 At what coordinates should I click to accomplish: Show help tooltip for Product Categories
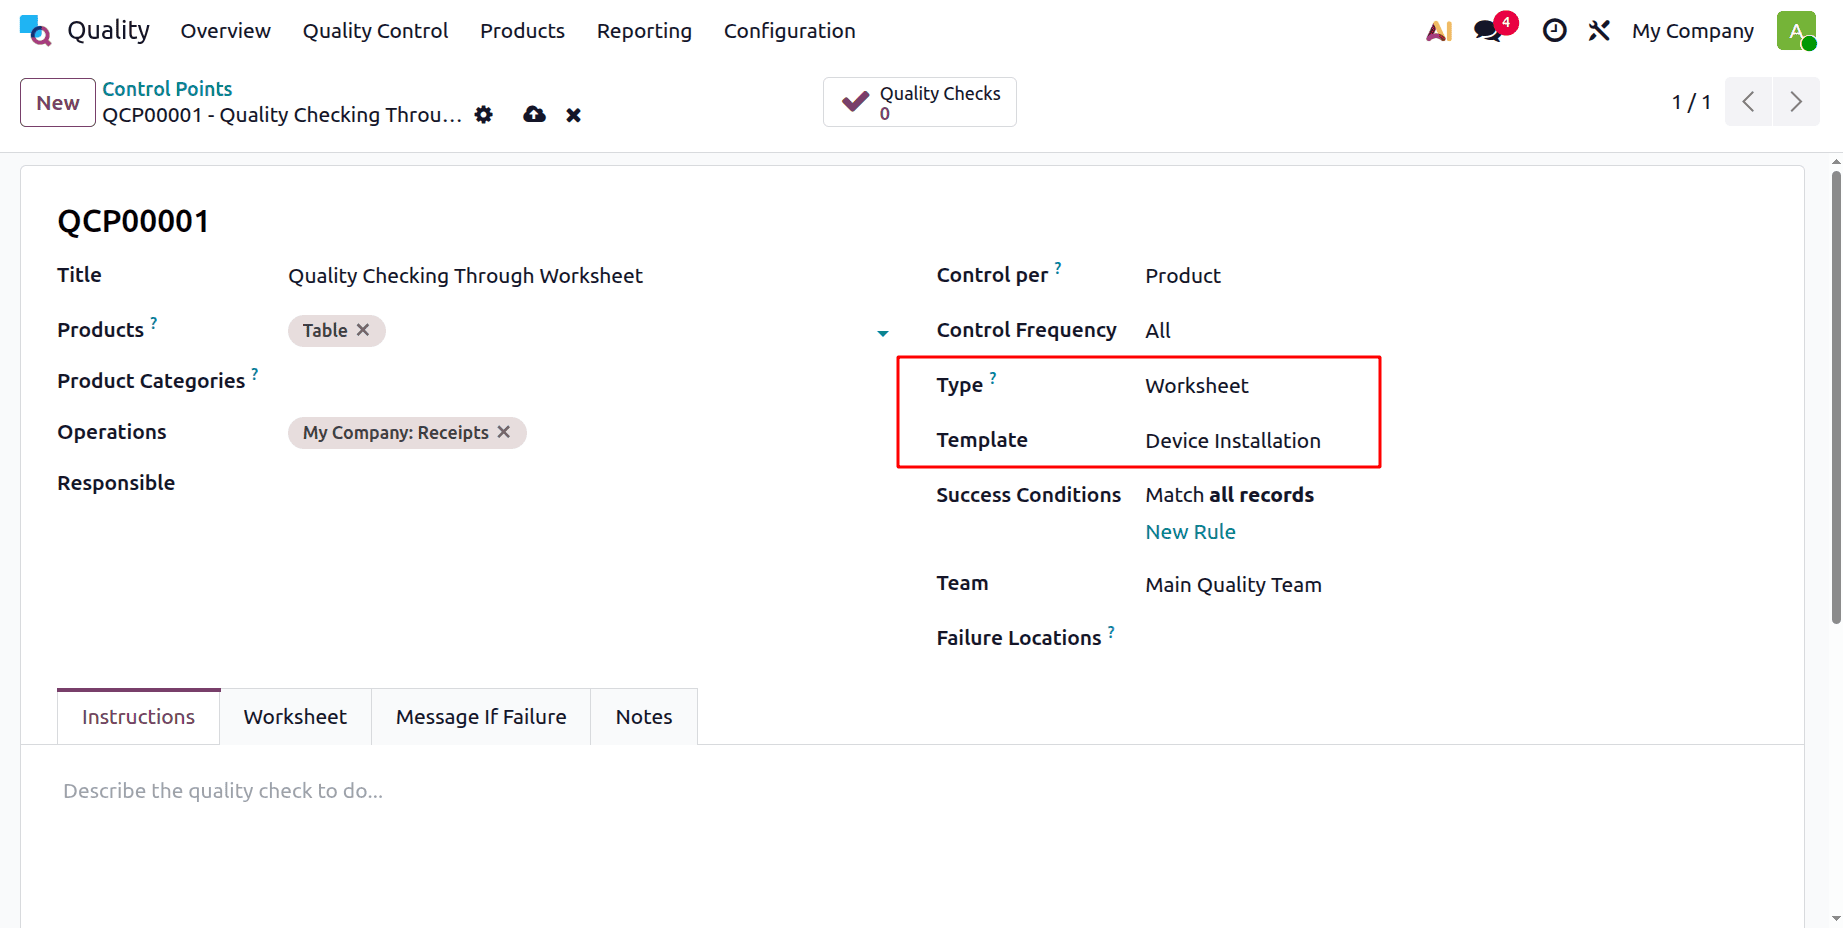(255, 373)
